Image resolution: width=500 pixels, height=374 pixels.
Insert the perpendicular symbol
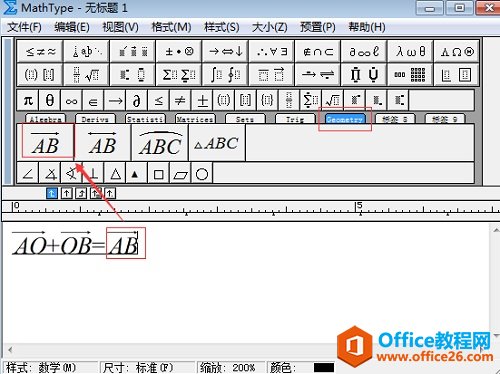93,173
